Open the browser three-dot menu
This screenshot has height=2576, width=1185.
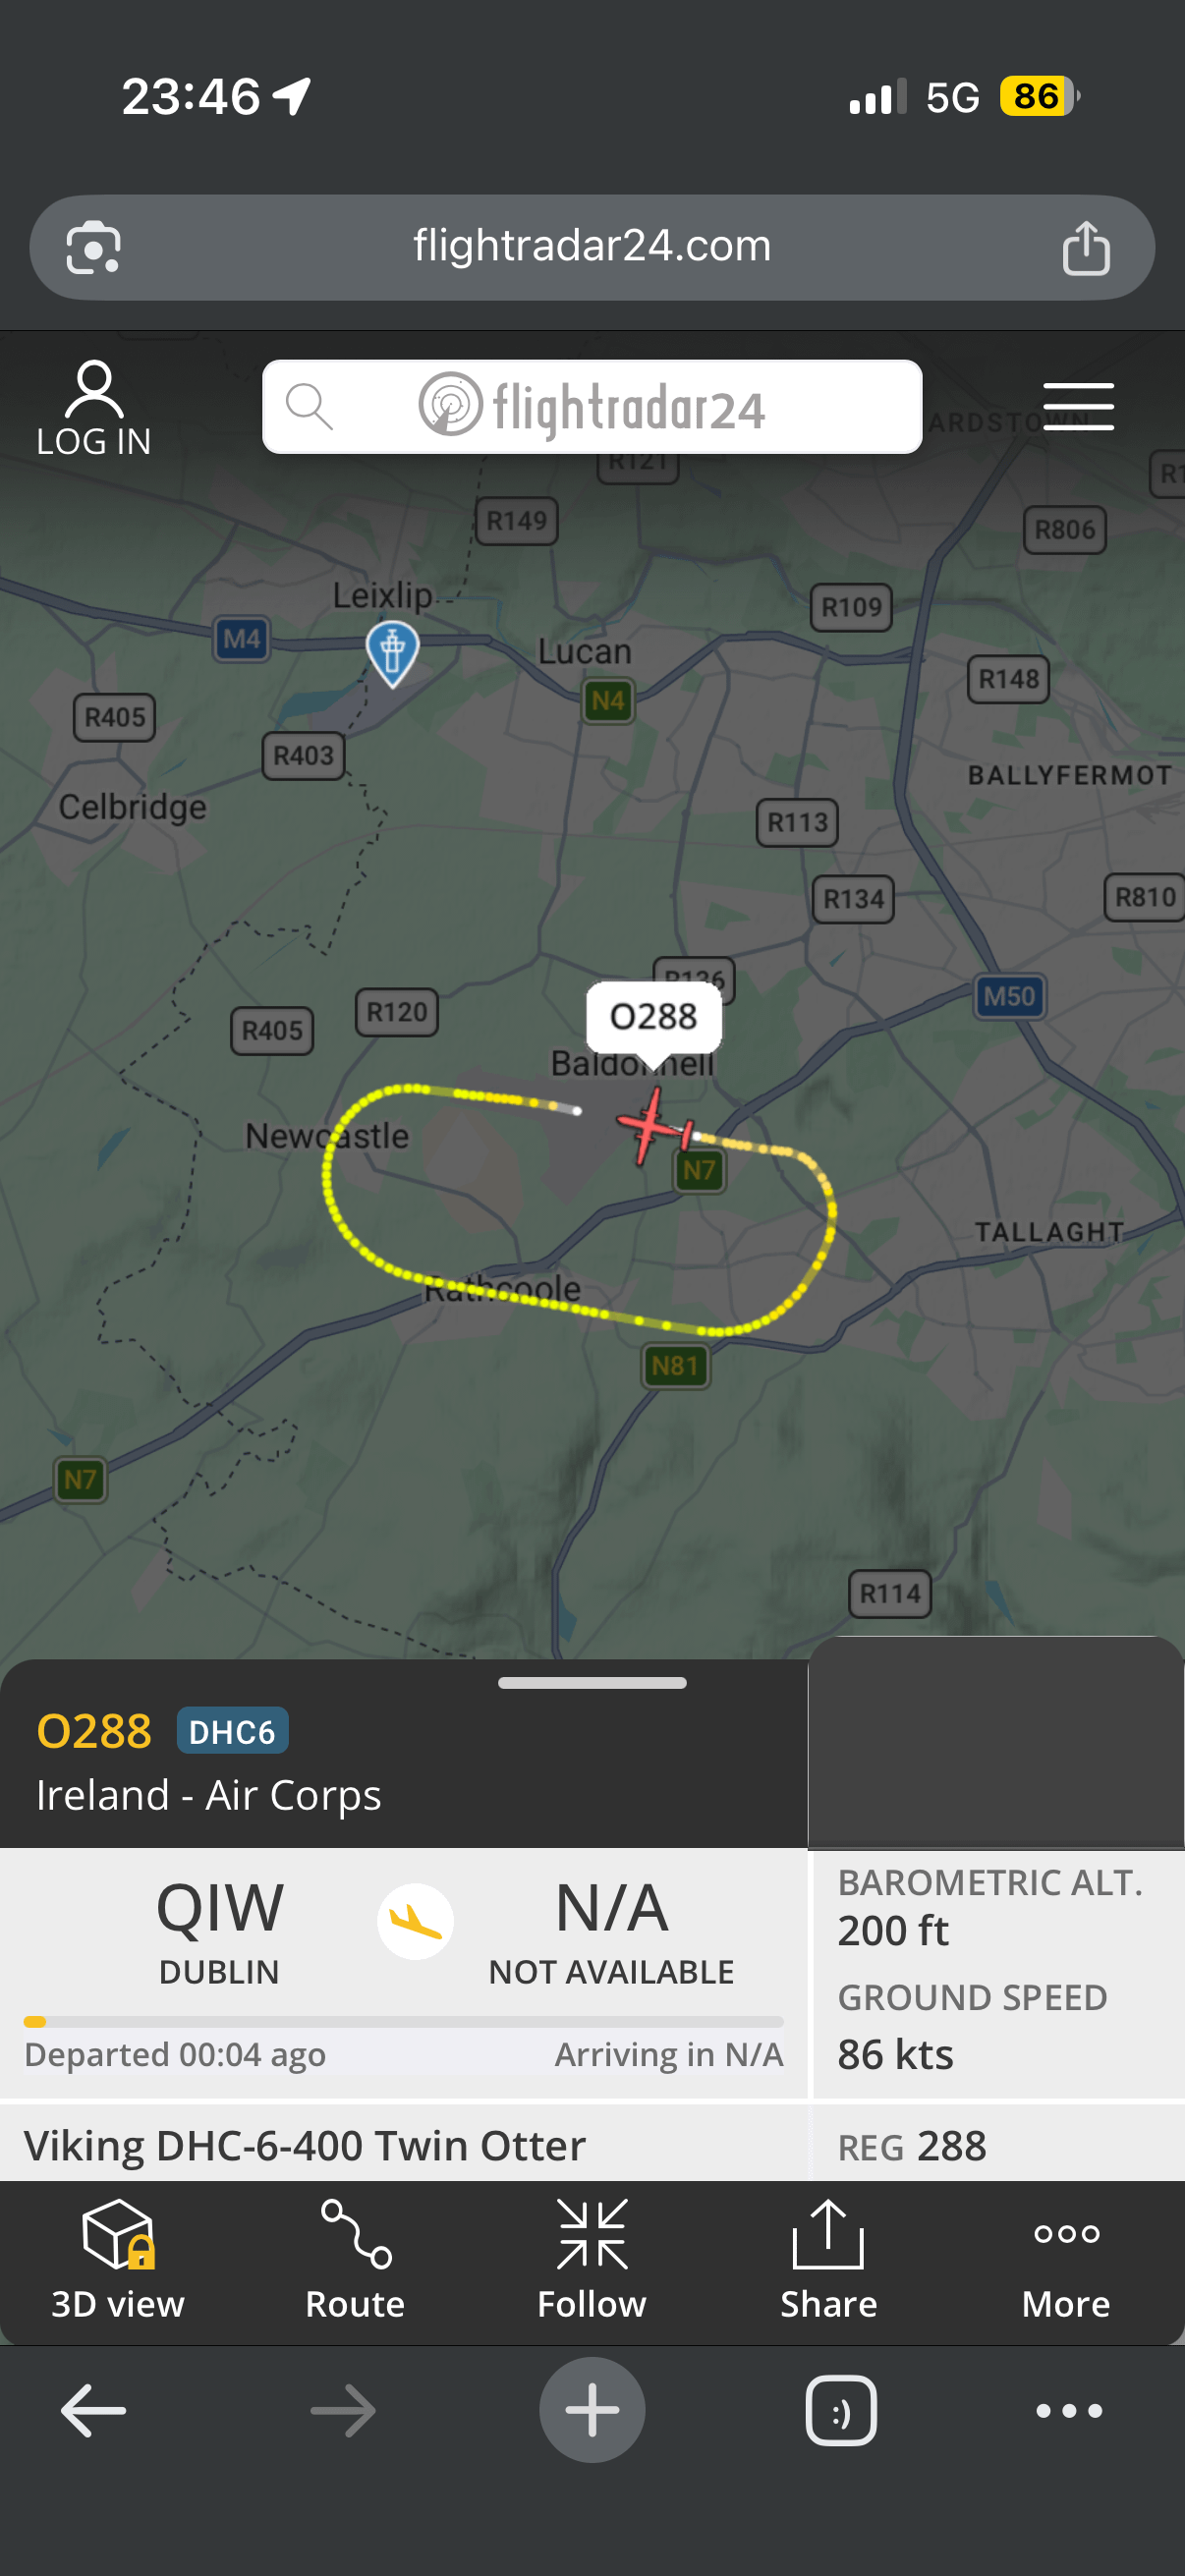[1069, 2411]
